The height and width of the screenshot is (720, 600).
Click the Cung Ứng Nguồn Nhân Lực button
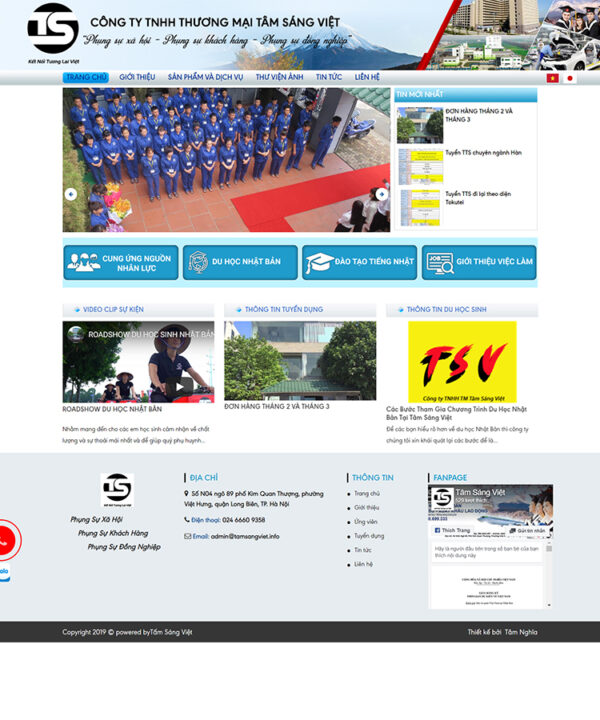pos(122,263)
